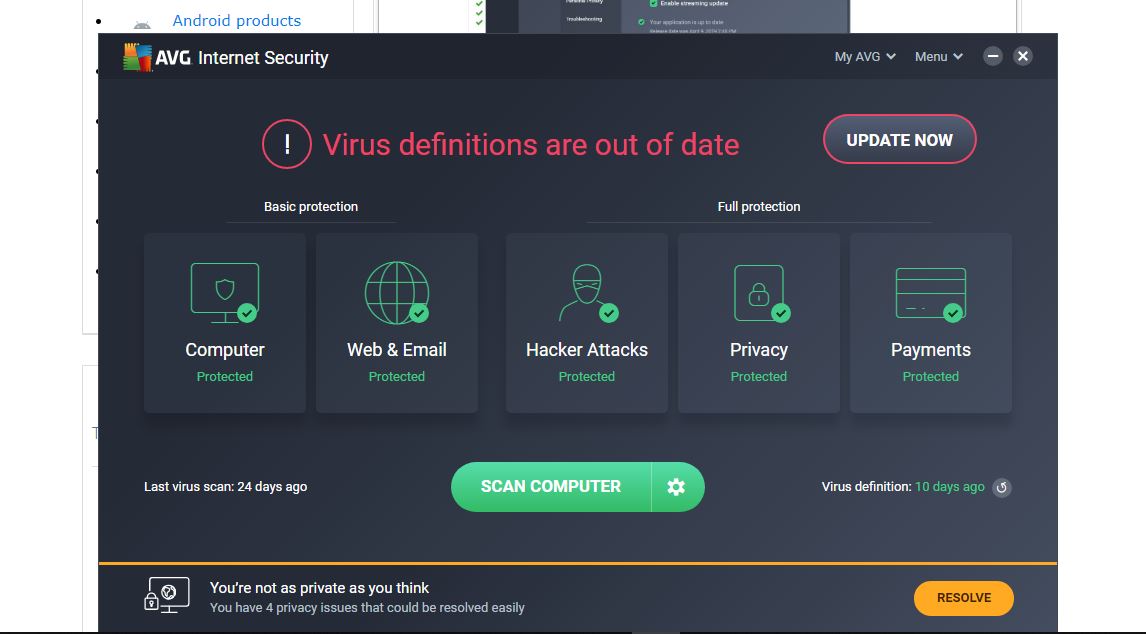Start a scan with SCAN COMPUTER

point(551,487)
